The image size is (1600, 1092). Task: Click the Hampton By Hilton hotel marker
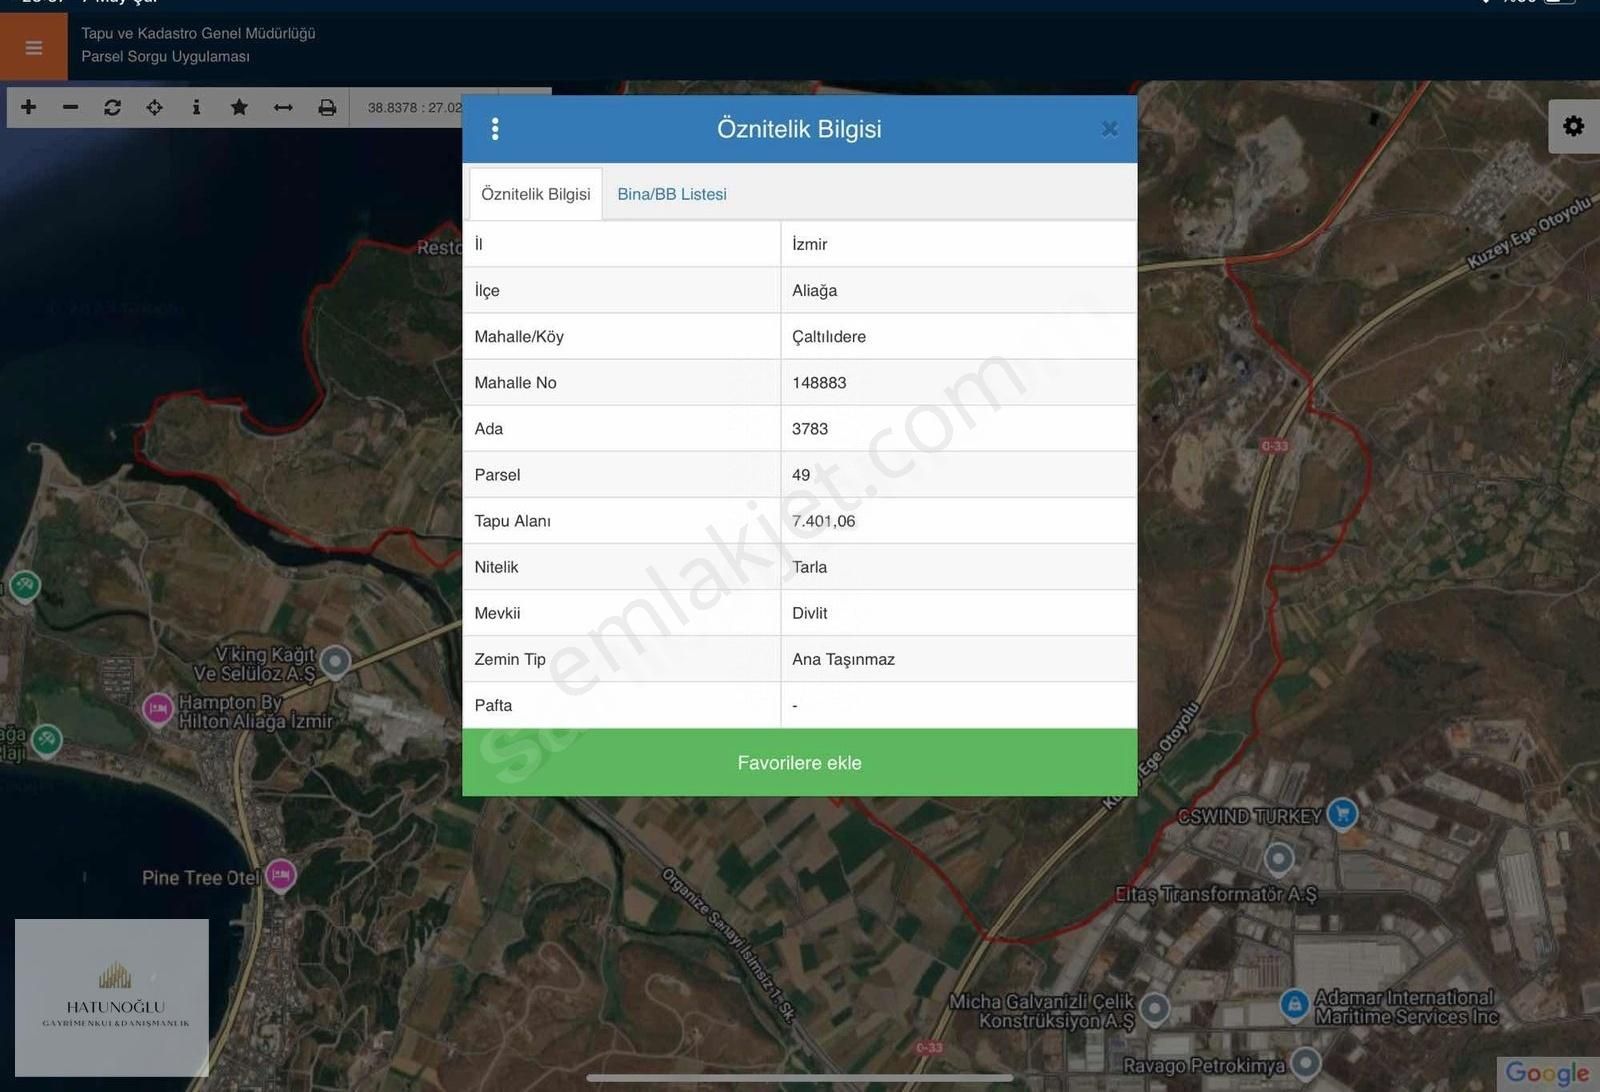(x=158, y=709)
